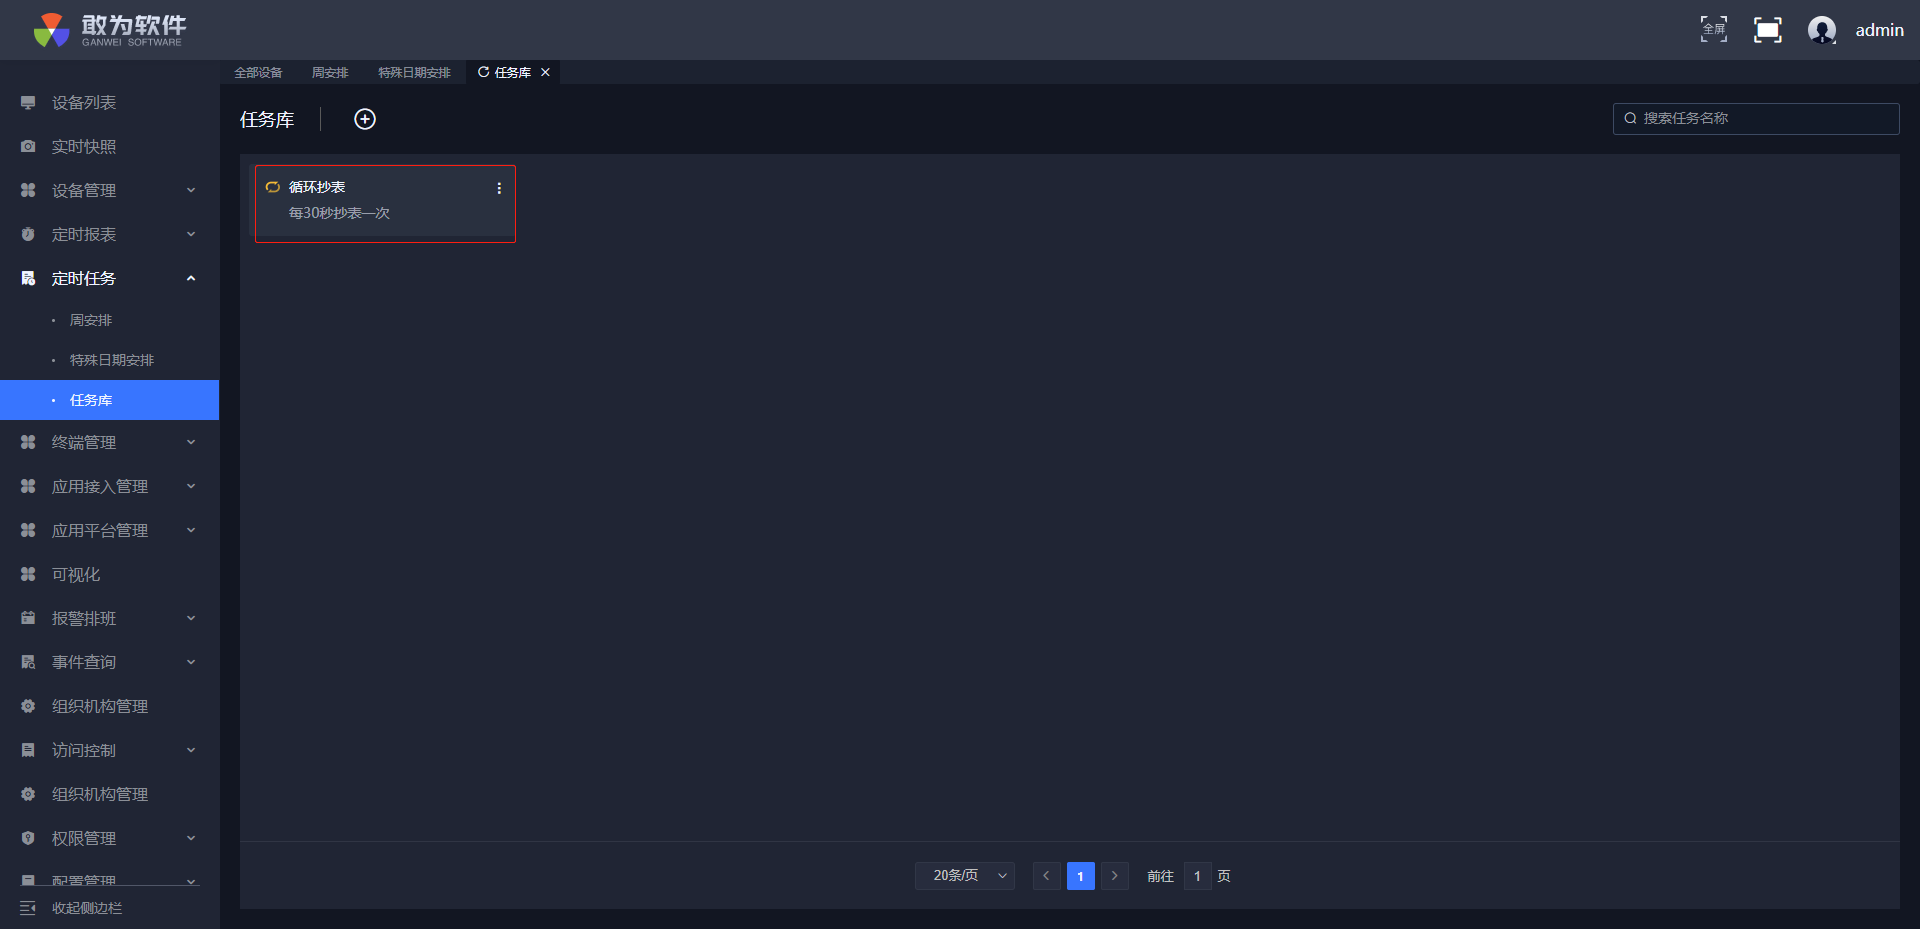Open the 20条/页 page size dropdown
This screenshot has height=929, width=1920.
[x=965, y=876]
